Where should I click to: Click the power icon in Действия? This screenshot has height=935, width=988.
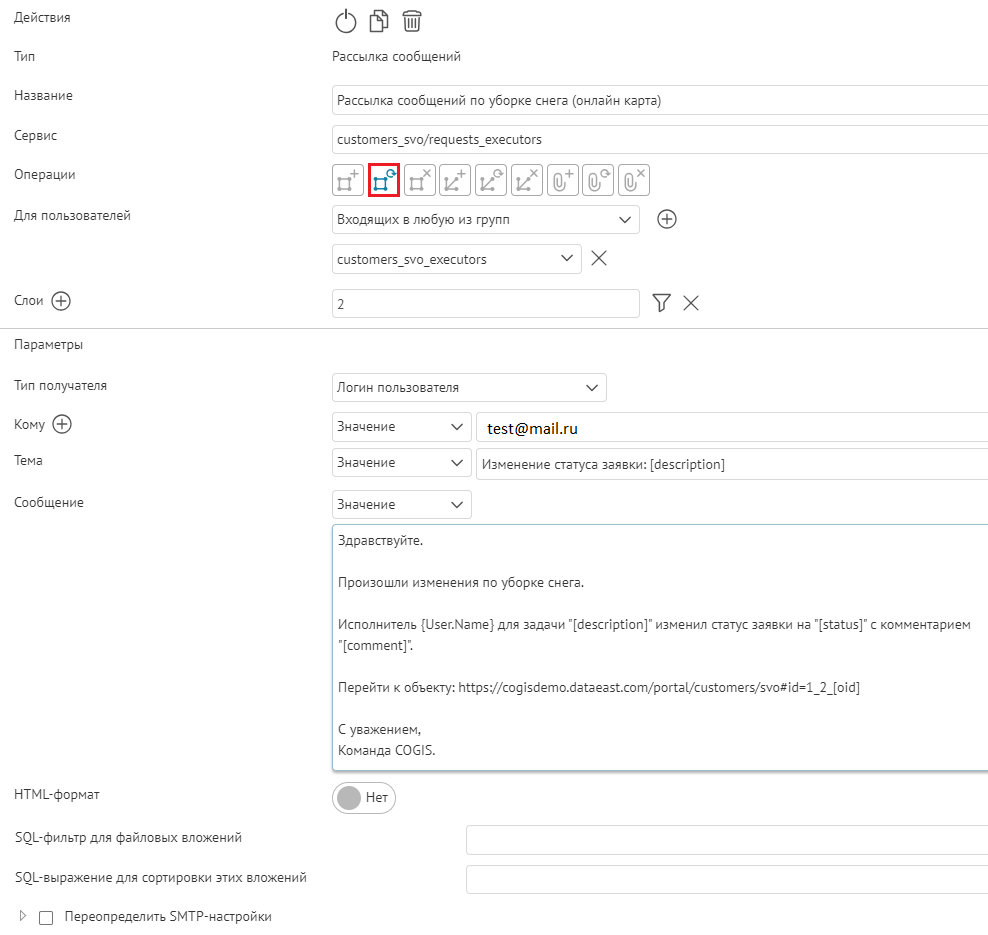345,21
